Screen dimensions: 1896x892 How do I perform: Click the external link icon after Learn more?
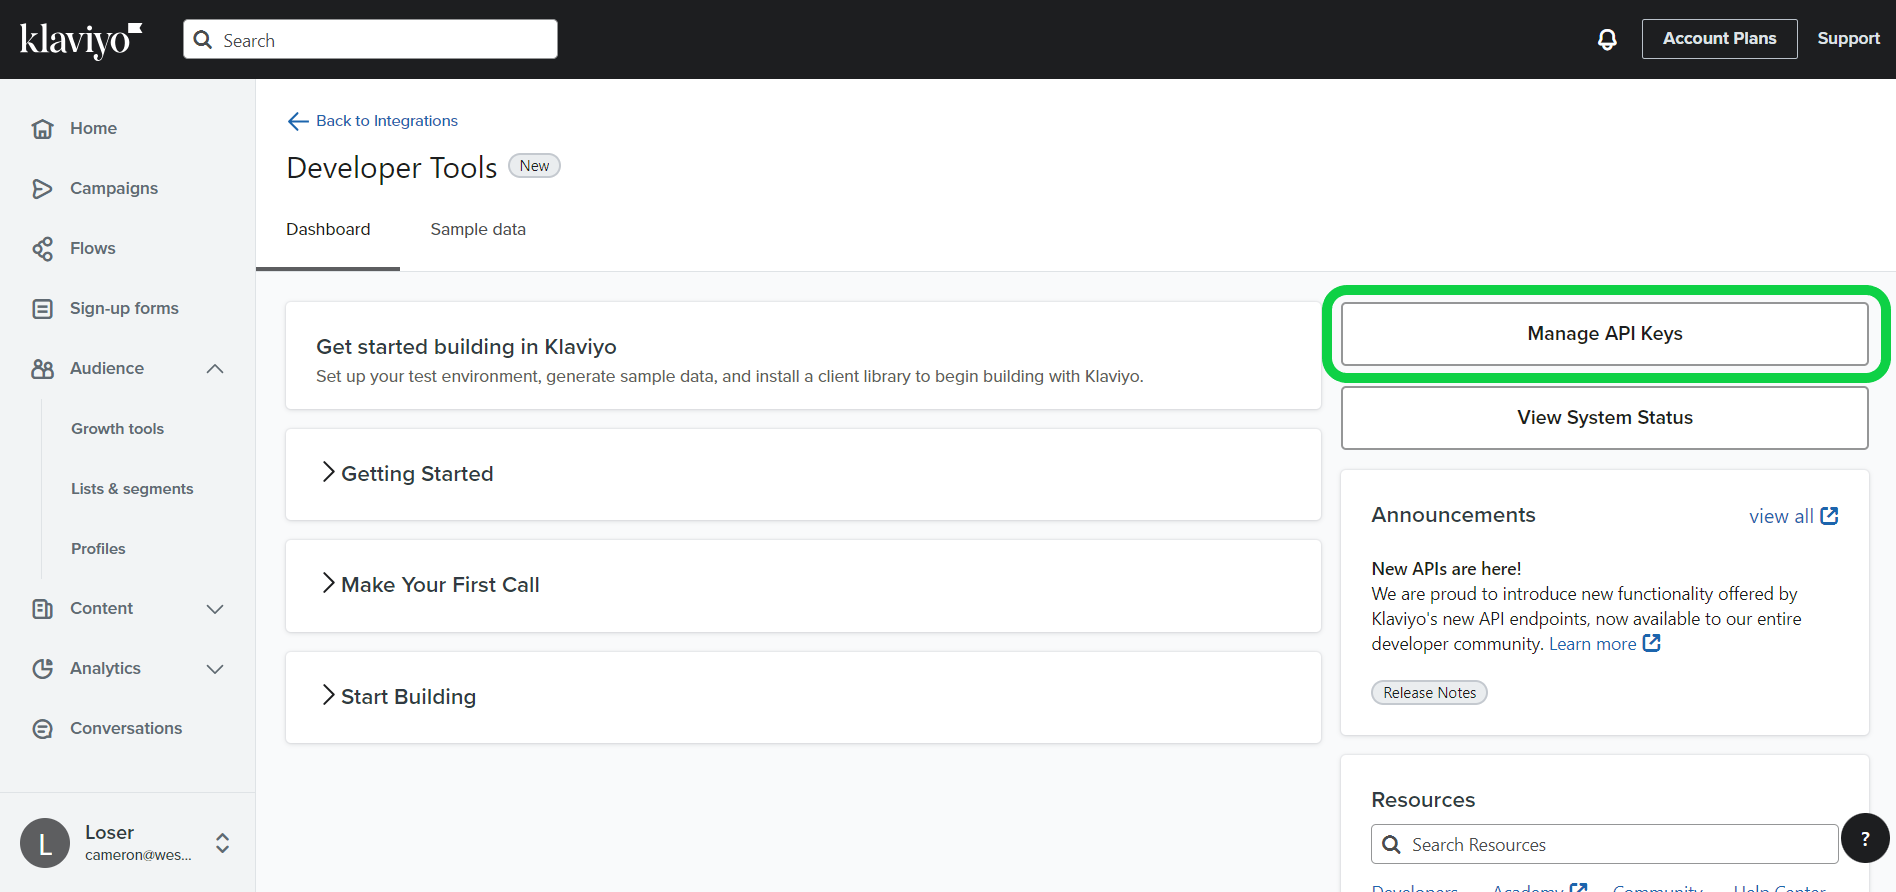[x=1652, y=643]
